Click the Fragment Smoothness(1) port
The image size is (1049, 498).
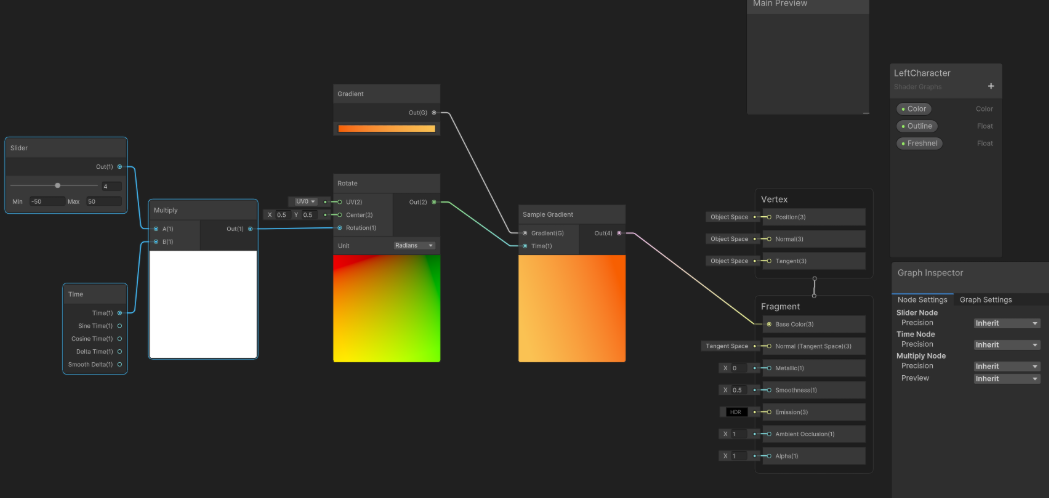(769, 390)
